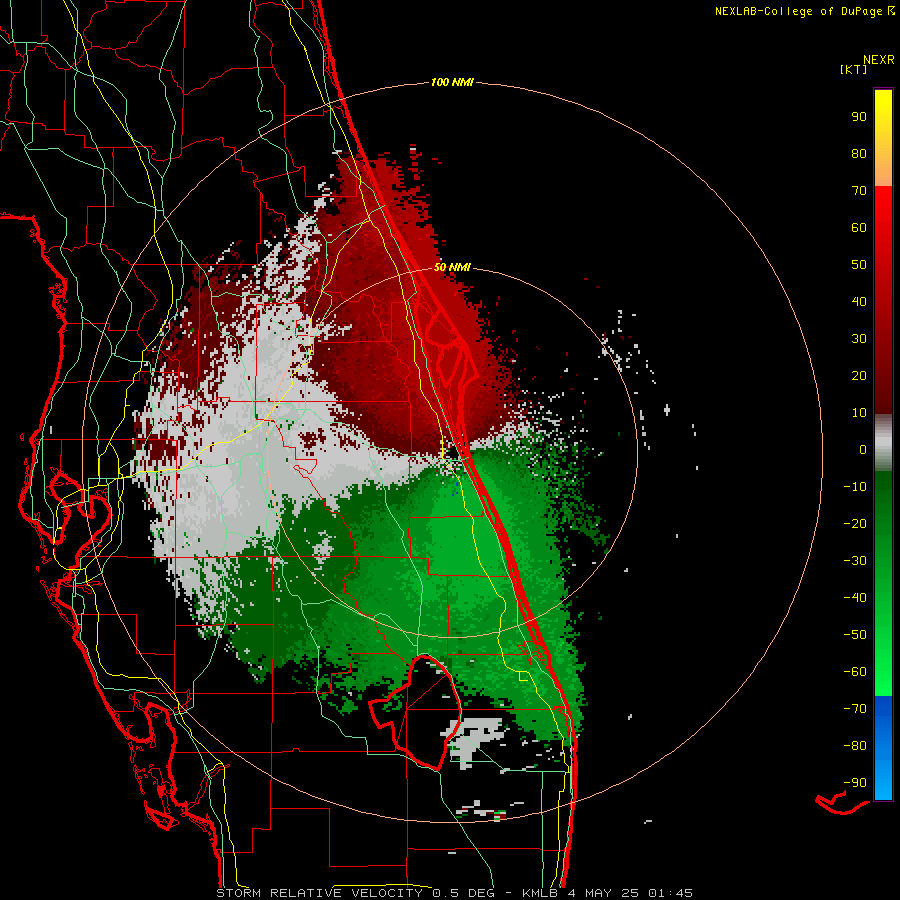Click the 50 NMI range ring label
This screenshot has height=900, width=900.
[x=452, y=267]
